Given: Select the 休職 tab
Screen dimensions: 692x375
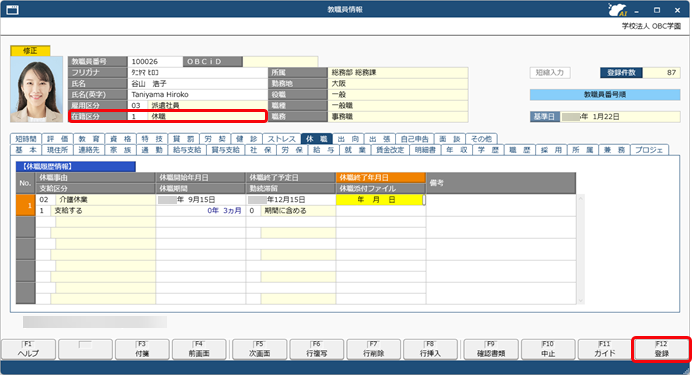Looking at the screenshot, I should tap(317, 139).
